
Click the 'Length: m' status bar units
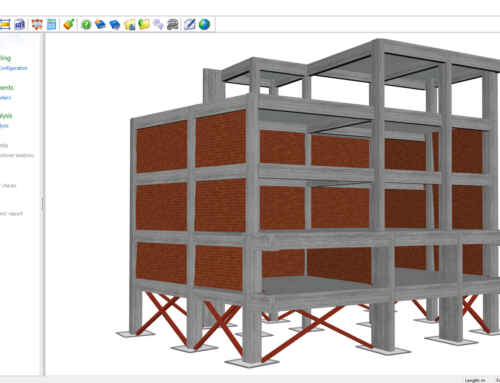475,380
